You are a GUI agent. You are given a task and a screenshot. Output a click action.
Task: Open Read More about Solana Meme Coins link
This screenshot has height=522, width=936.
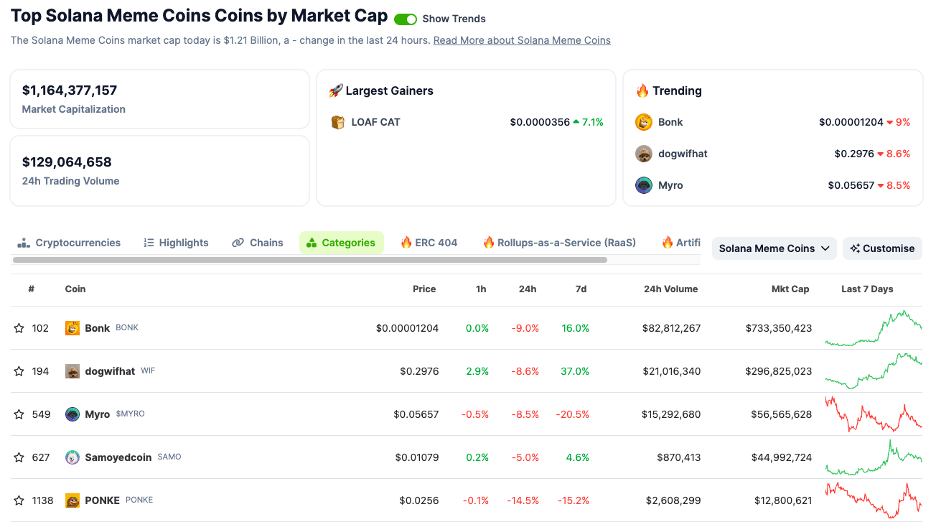521,40
